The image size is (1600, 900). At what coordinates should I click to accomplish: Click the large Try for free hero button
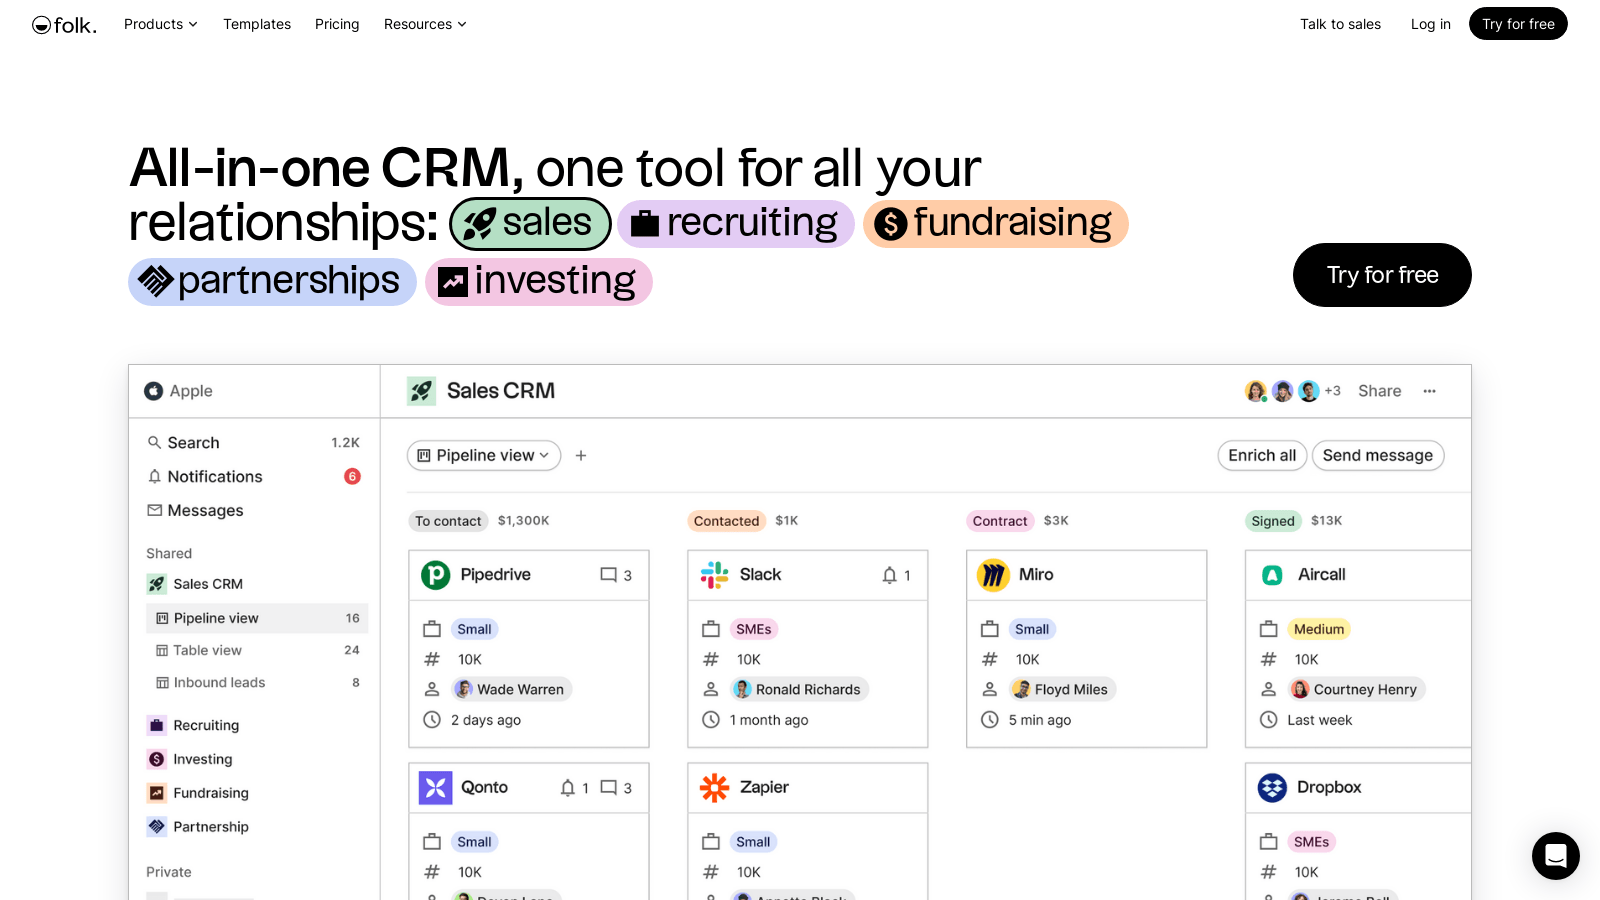point(1382,275)
